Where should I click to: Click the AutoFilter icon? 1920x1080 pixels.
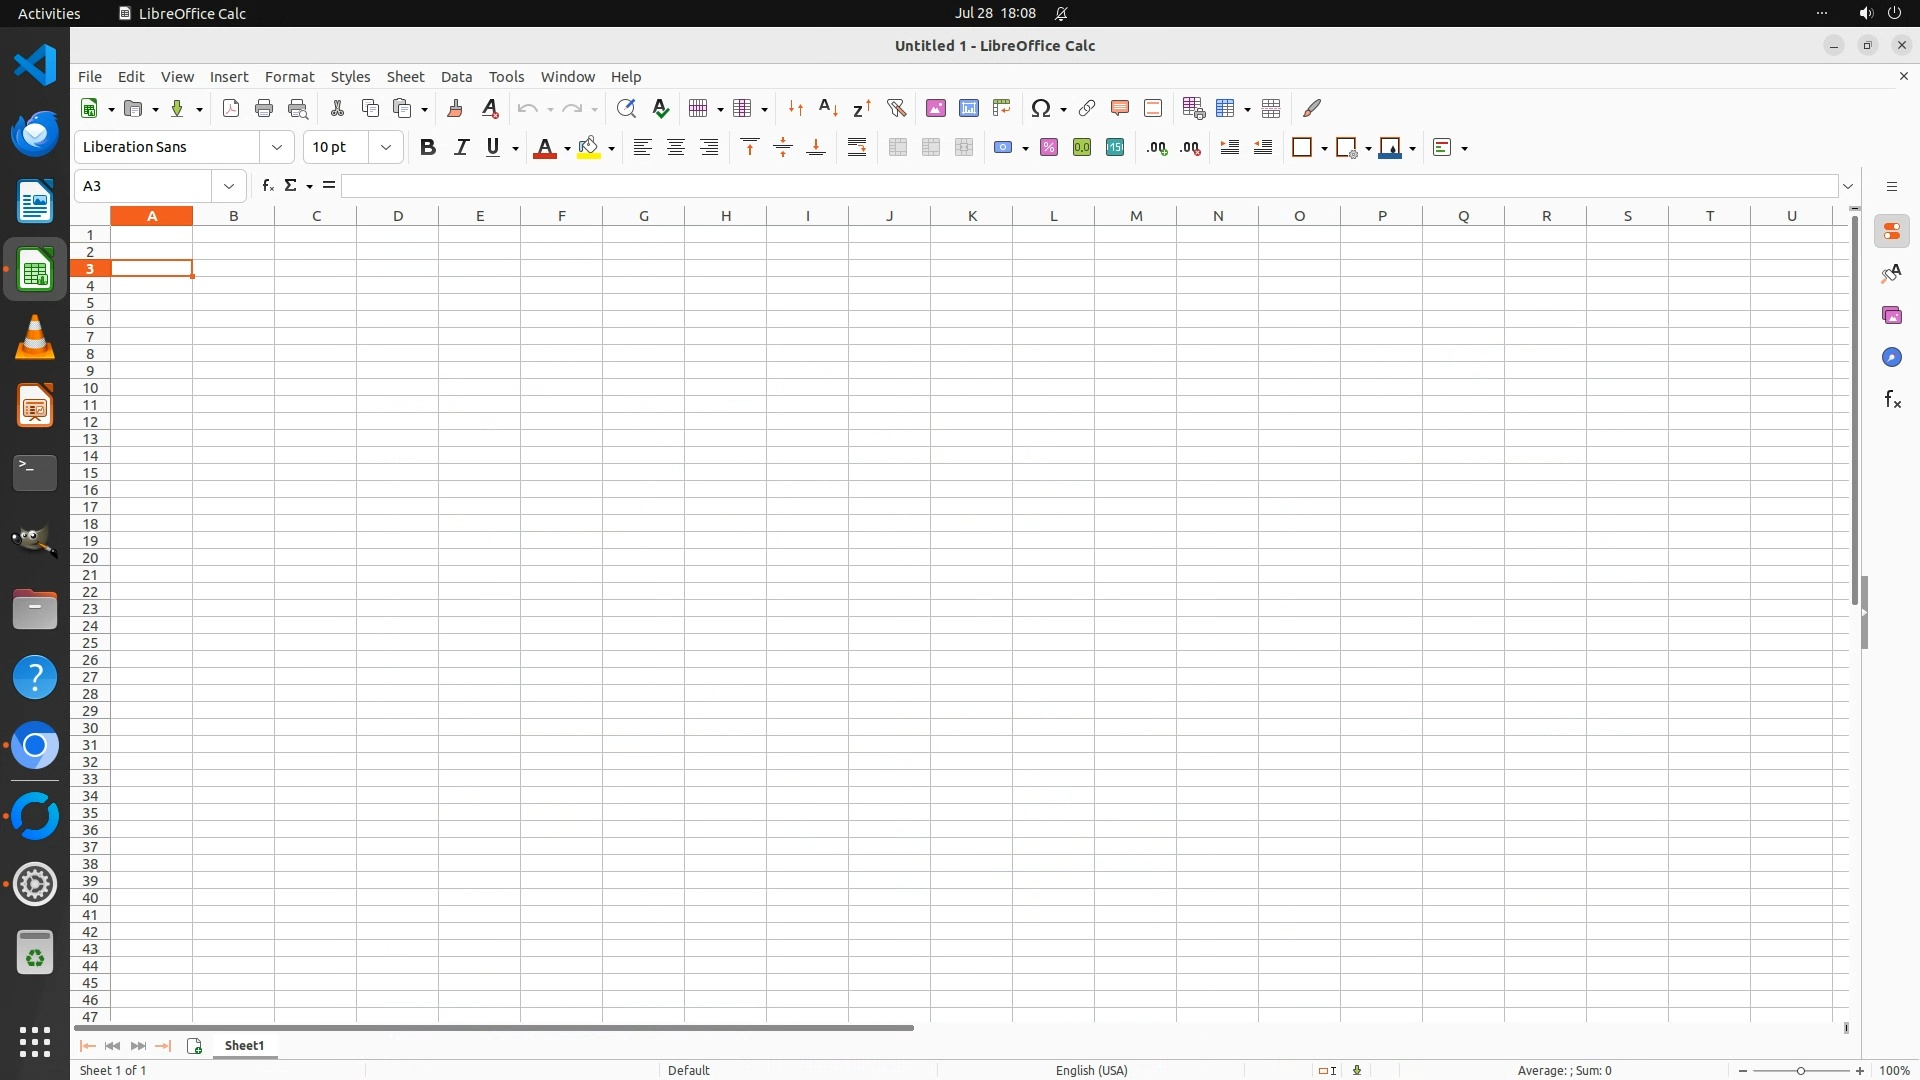(896, 108)
